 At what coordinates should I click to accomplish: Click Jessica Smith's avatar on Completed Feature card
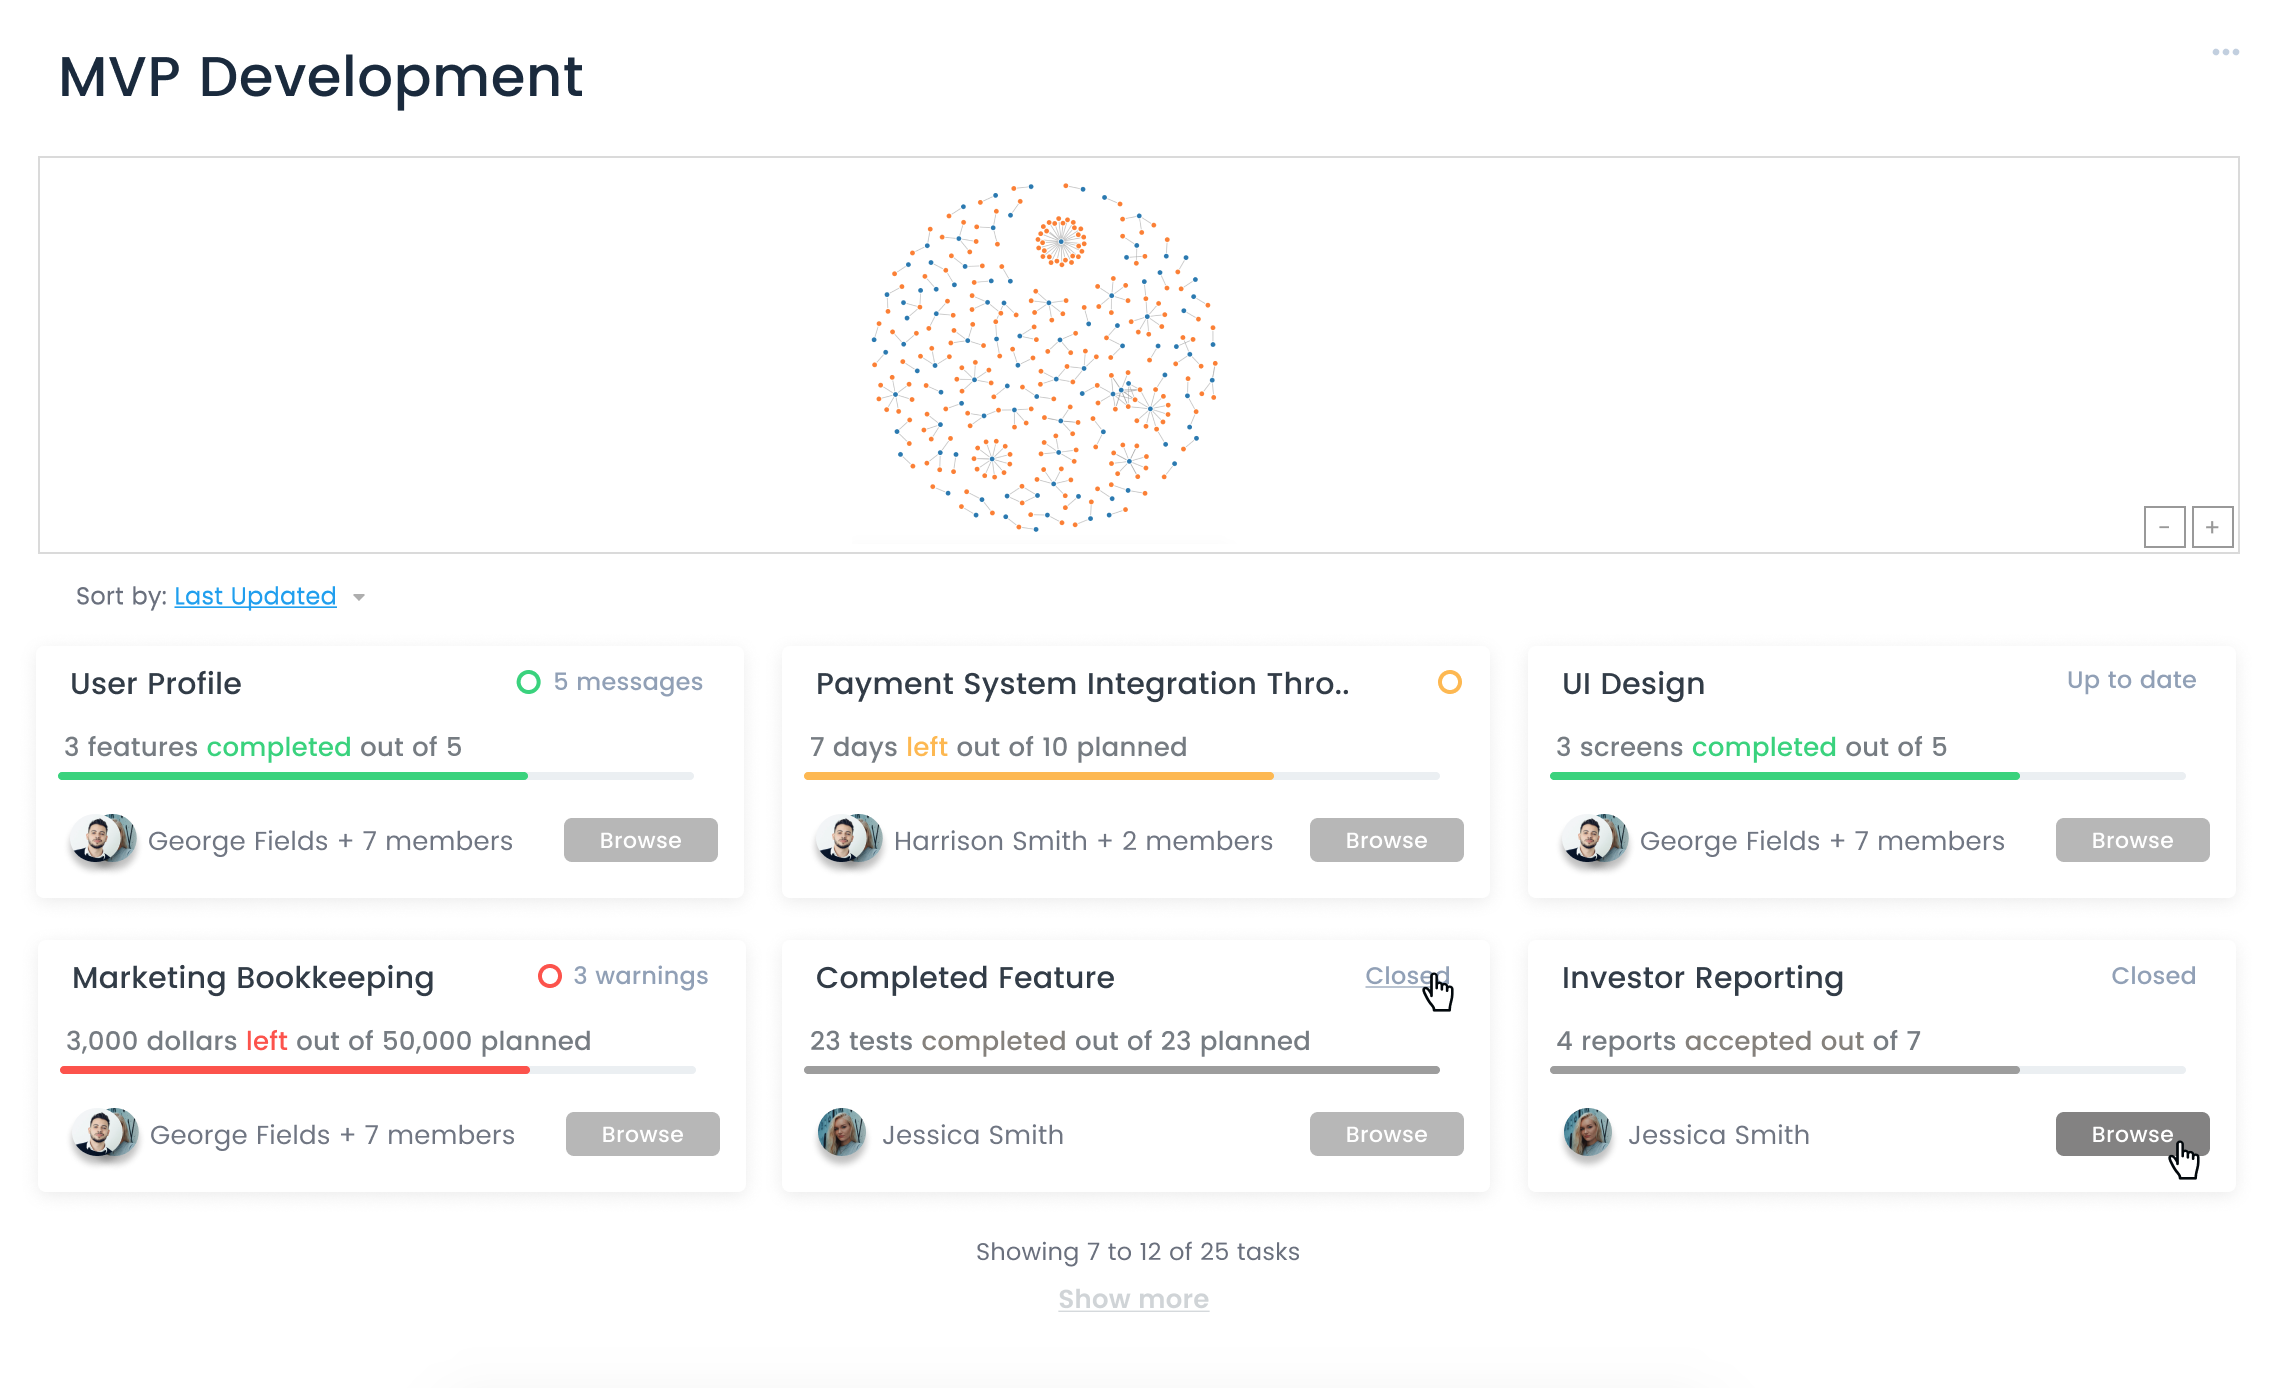(842, 1133)
